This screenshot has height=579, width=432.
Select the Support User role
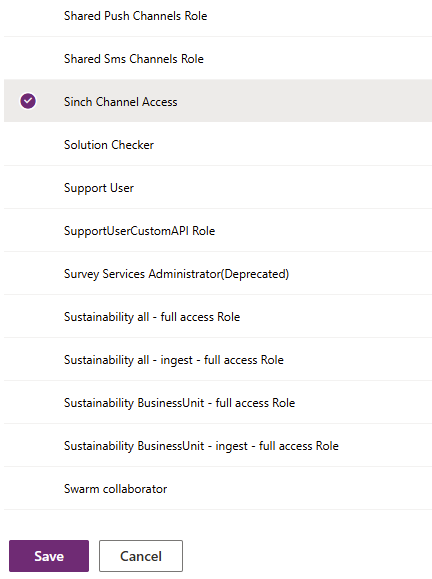coord(218,188)
